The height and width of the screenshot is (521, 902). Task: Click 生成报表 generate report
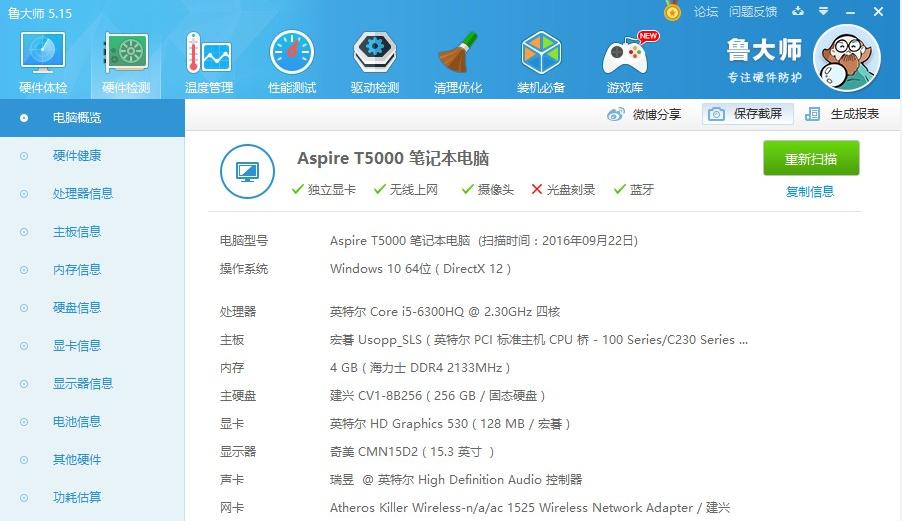coord(842,114)
